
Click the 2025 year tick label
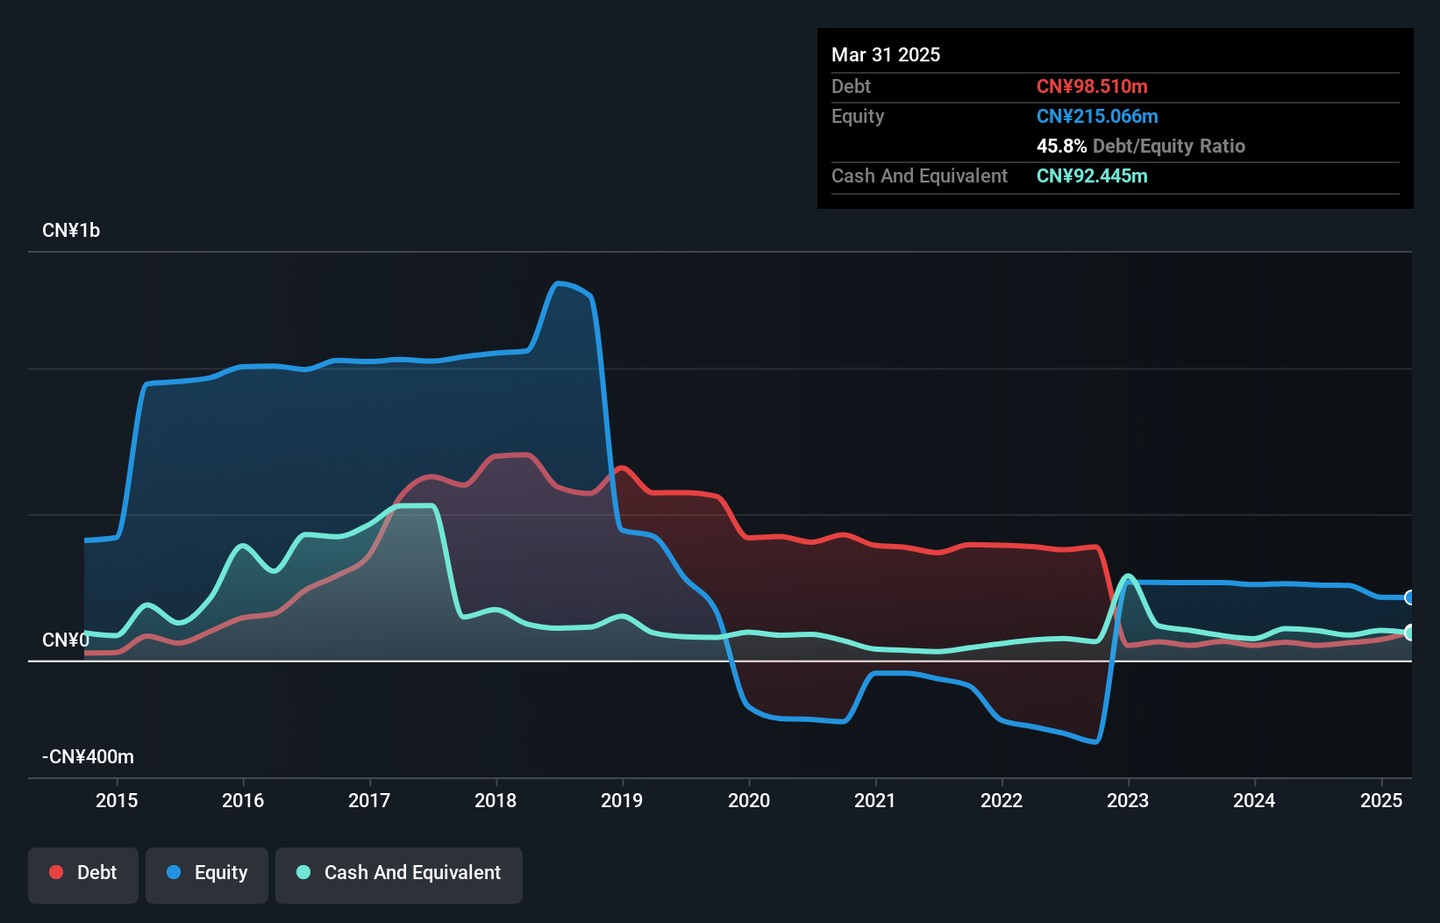click(x=1381, y=800)
